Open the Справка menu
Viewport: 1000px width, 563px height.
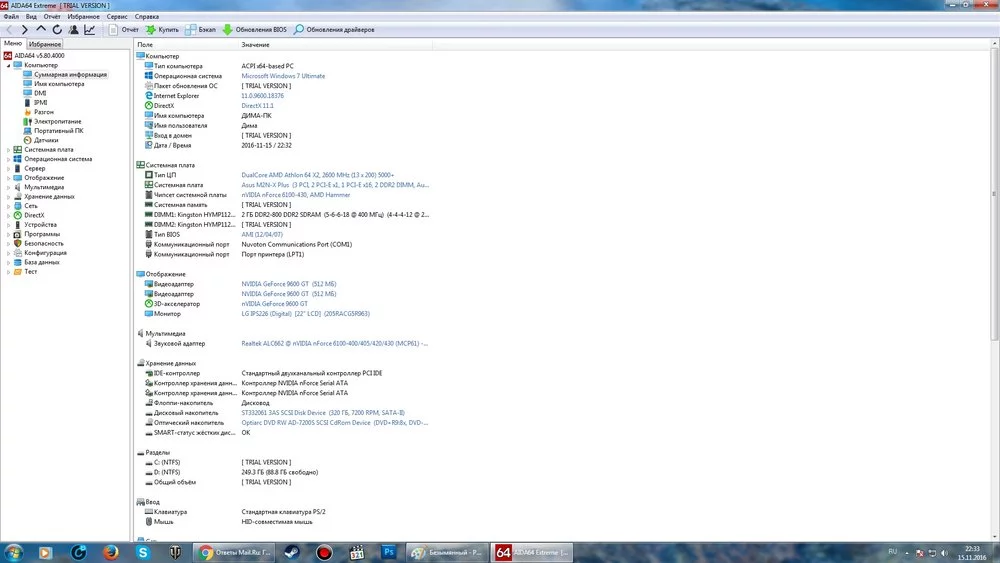click(x=147, y=17)
